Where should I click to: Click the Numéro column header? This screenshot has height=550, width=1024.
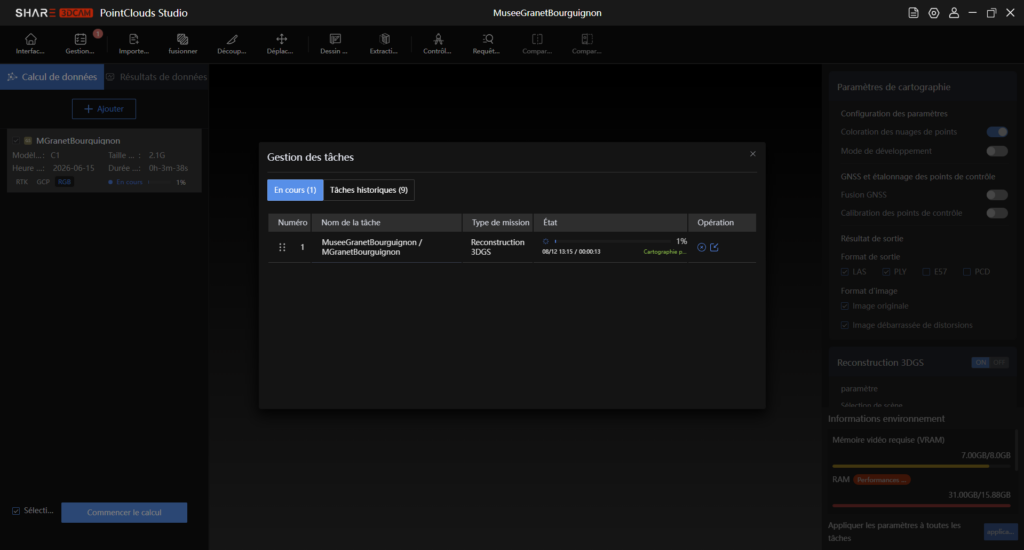292,223
